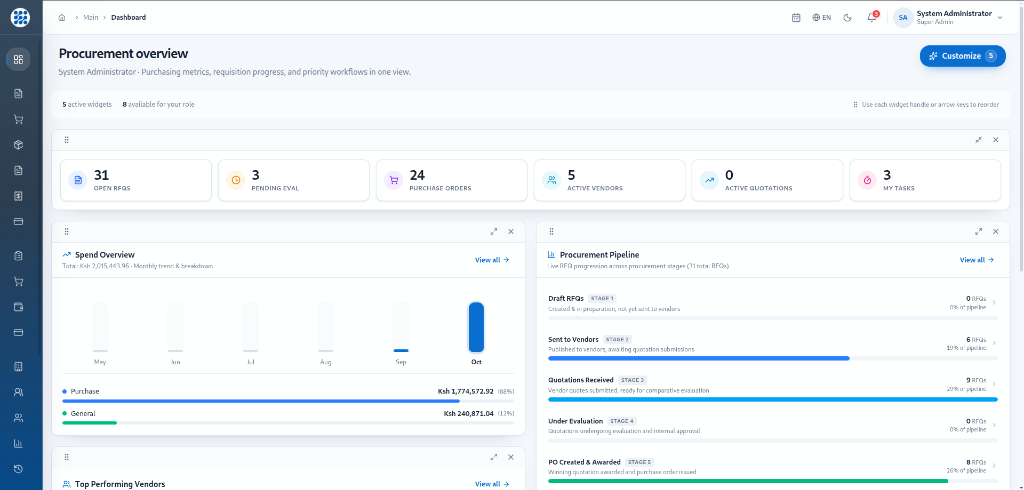Expand the PO Created & Awarded chevron
Image resolution: width=1024 pixels, height=490 pixels.
pyautogui.click(x=993, y=466)
